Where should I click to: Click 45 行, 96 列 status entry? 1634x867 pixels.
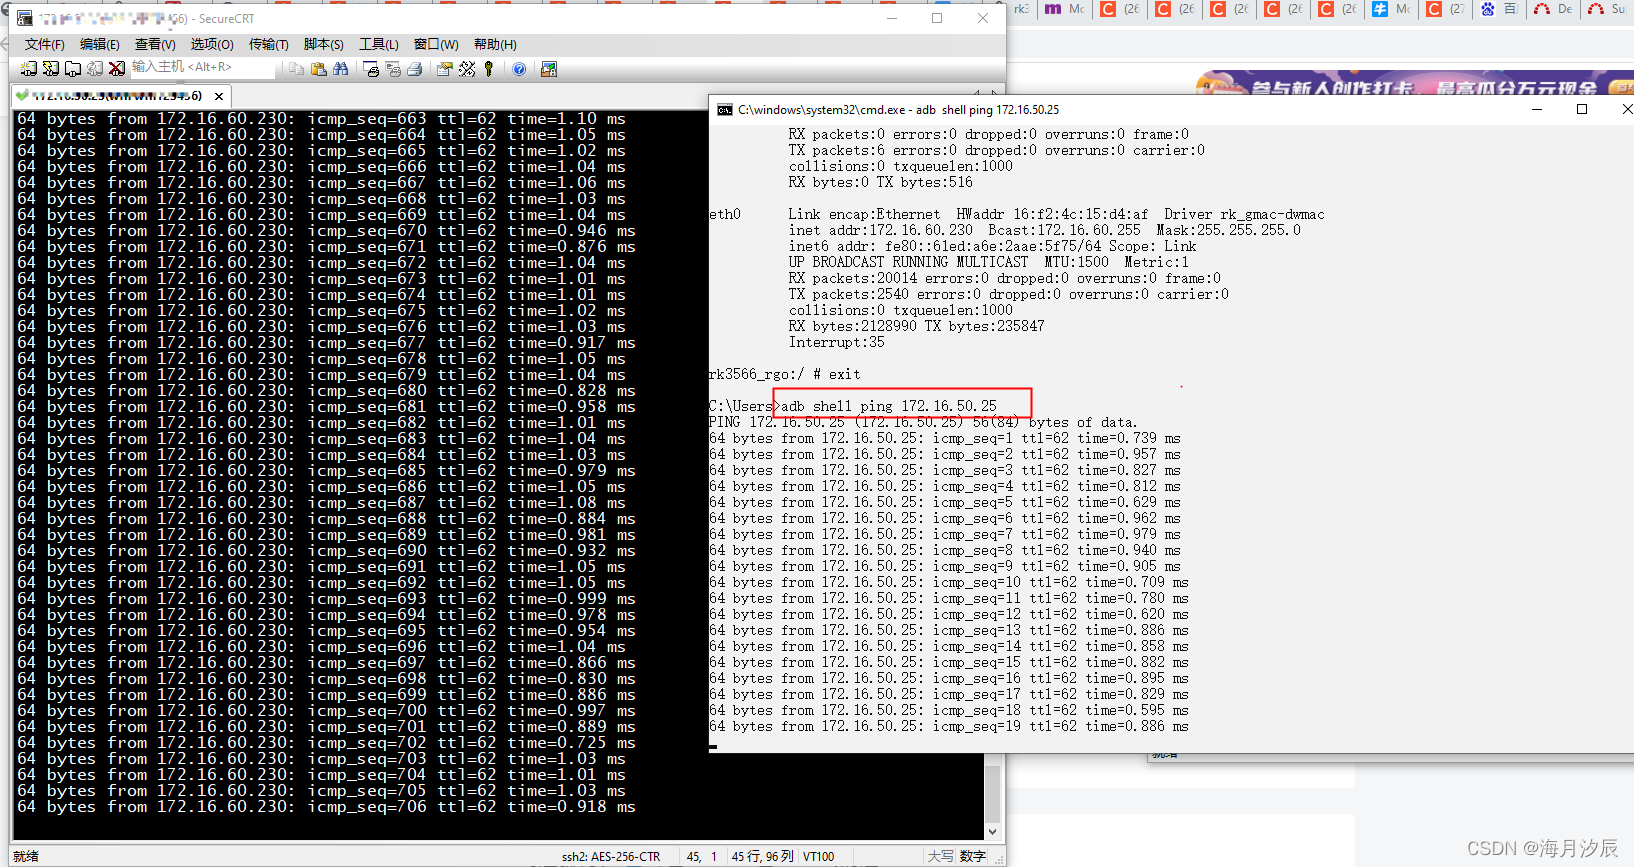(763, 856)
